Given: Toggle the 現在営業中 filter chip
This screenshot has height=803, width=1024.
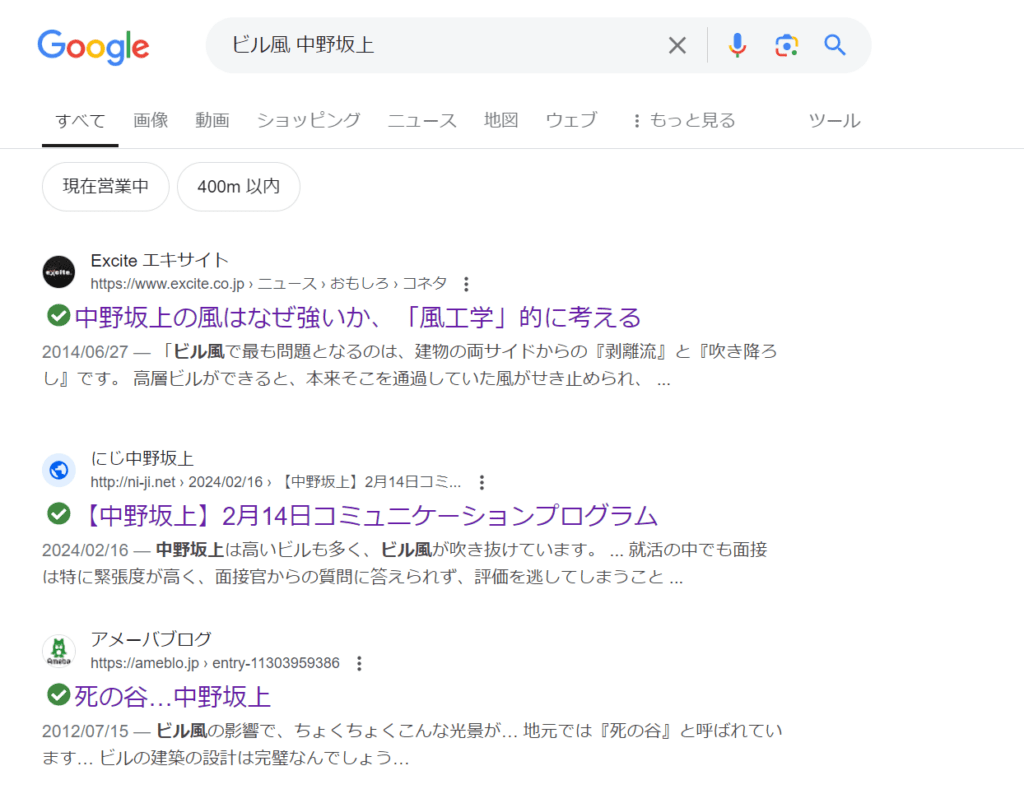Looking at the screenshot, I should [106, 187].
